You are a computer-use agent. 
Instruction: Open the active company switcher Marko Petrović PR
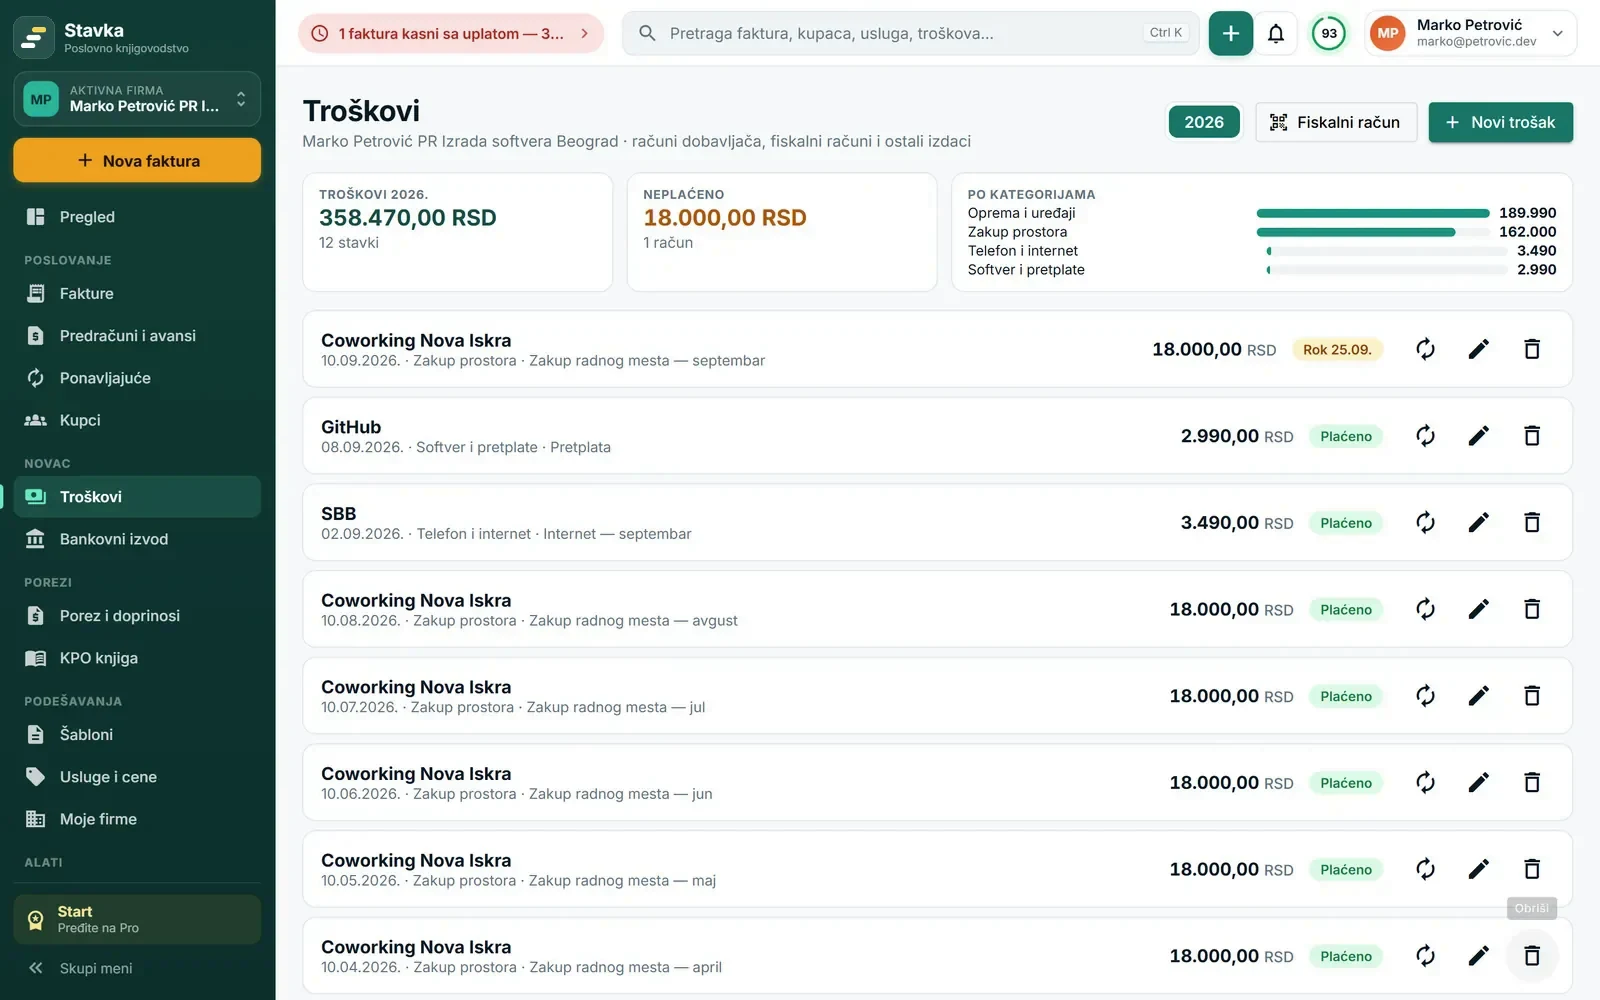[x=137, y=99]
